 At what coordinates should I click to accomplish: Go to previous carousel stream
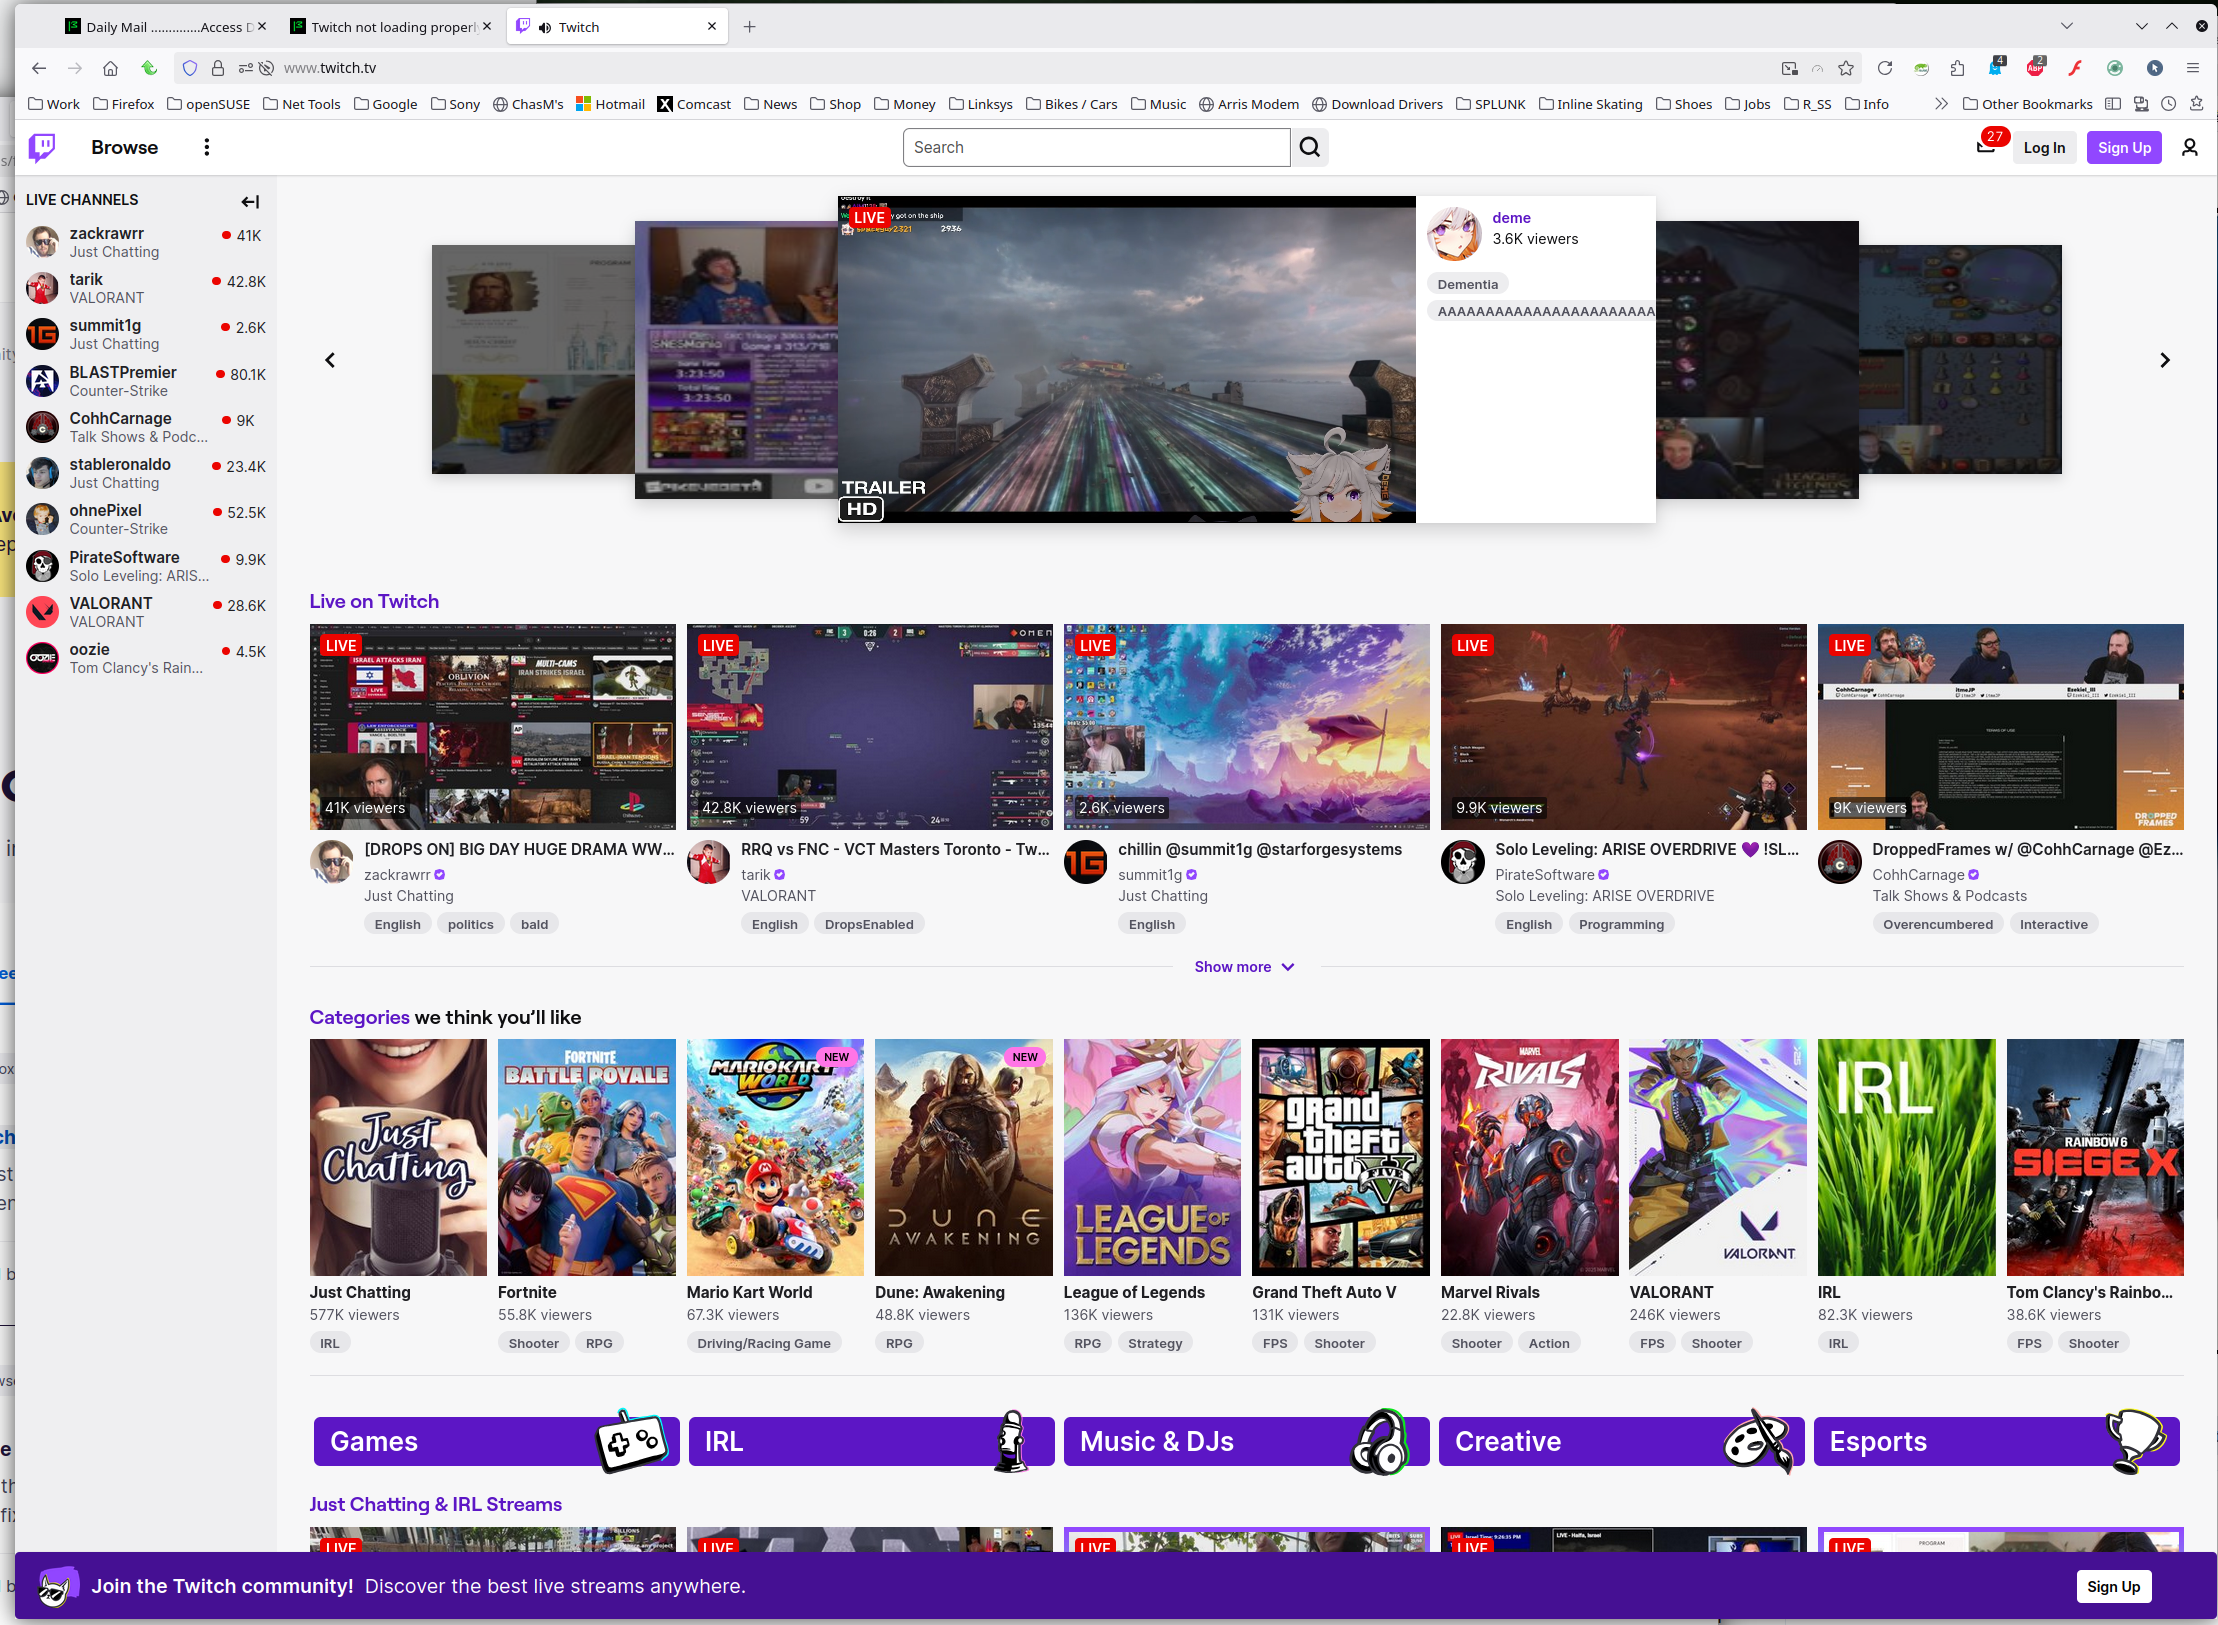click(330, 360)
